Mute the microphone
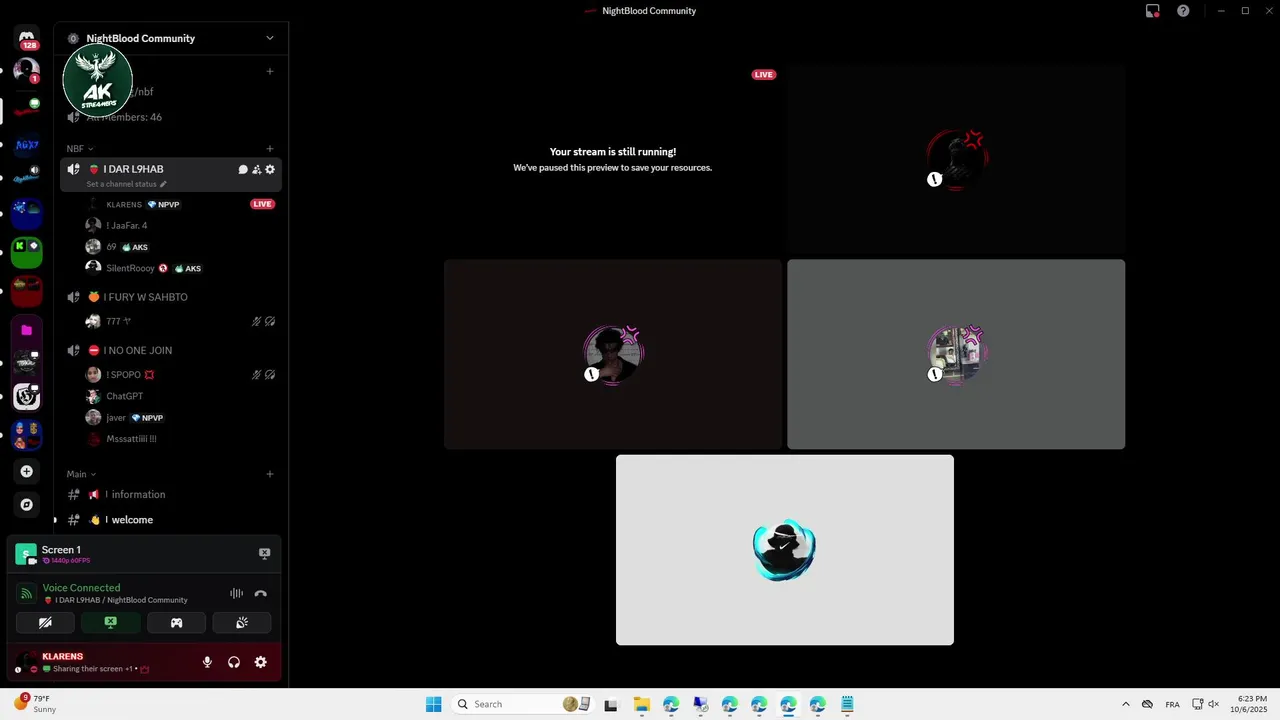The width and height of the screenshot is (1280, 720). [x=208, y=662]
